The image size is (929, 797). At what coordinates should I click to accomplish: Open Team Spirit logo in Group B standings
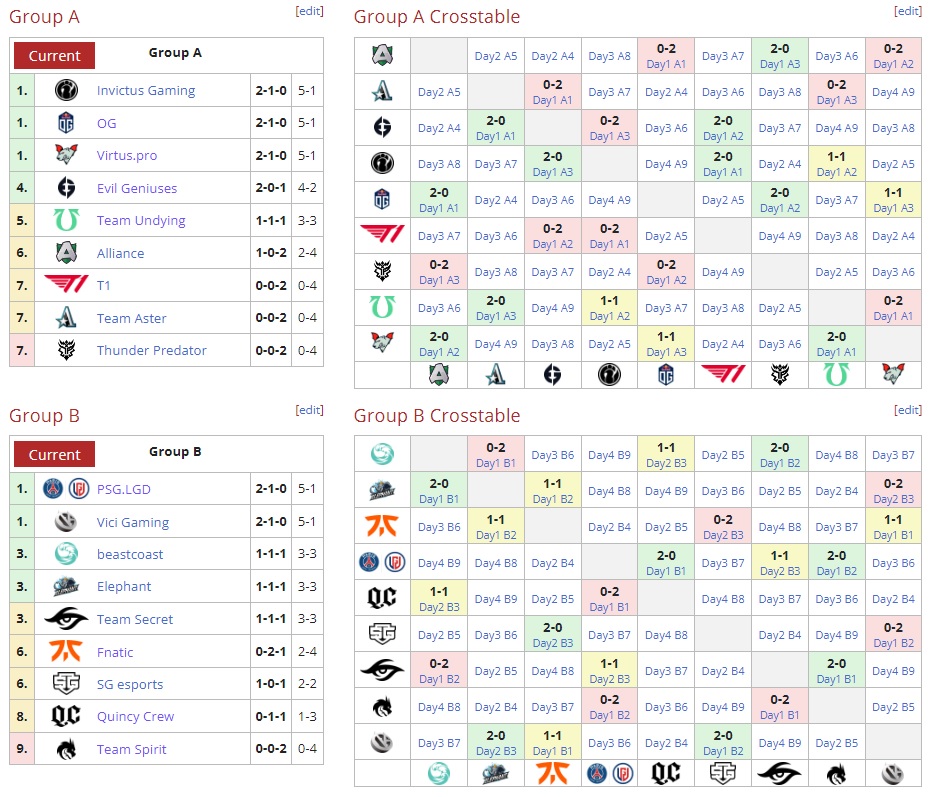point(67,749)
